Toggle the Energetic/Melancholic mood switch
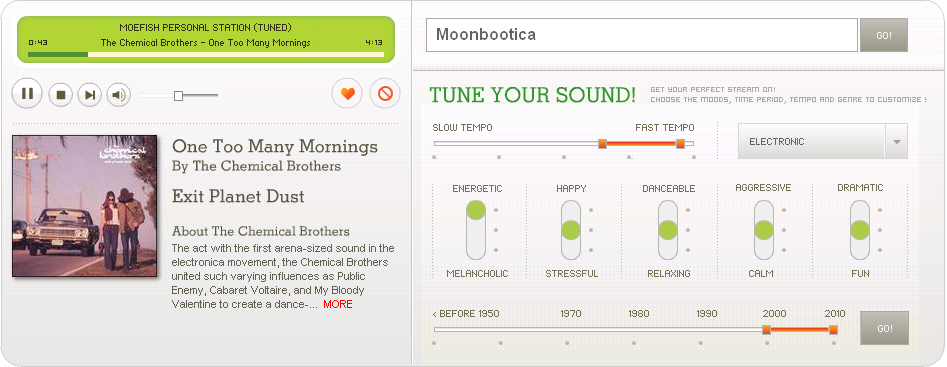Screen dimensions: 947x367 click(x=476, y=230)
